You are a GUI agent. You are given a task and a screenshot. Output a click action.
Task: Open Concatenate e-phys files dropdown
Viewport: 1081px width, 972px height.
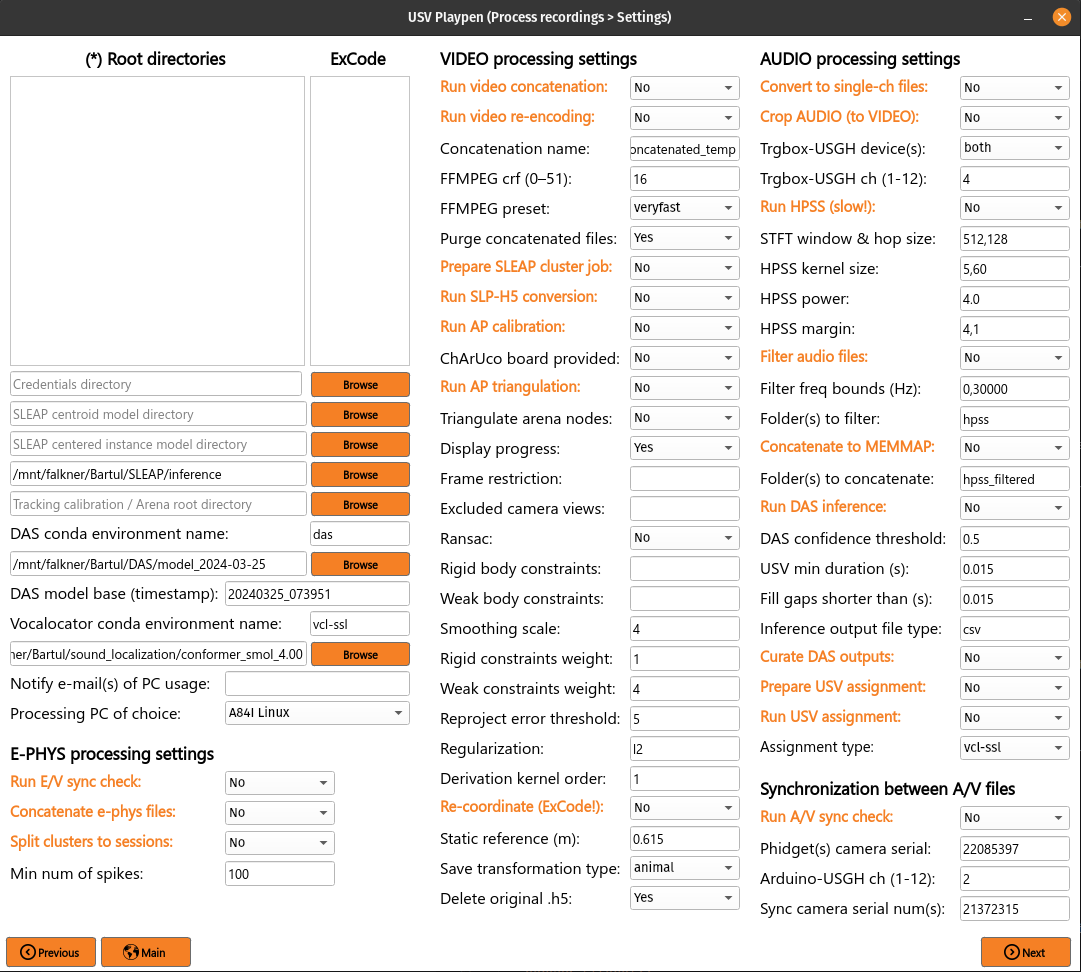click(x=279, y=813)
